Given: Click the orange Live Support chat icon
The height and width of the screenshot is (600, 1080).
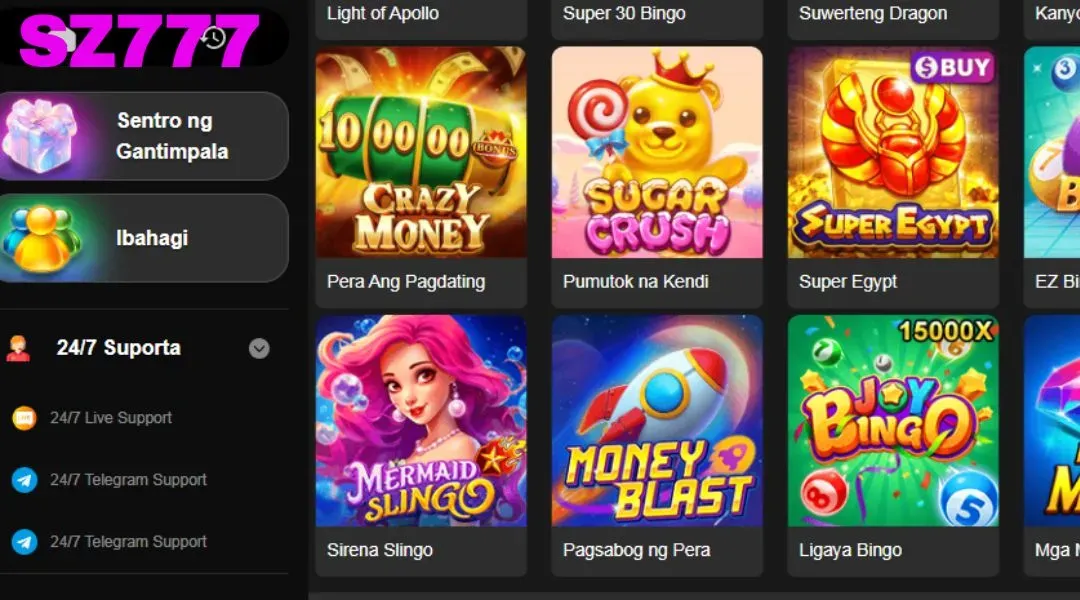Looking at the screenshot, I should pyautogui.click(x=24, y=418).
